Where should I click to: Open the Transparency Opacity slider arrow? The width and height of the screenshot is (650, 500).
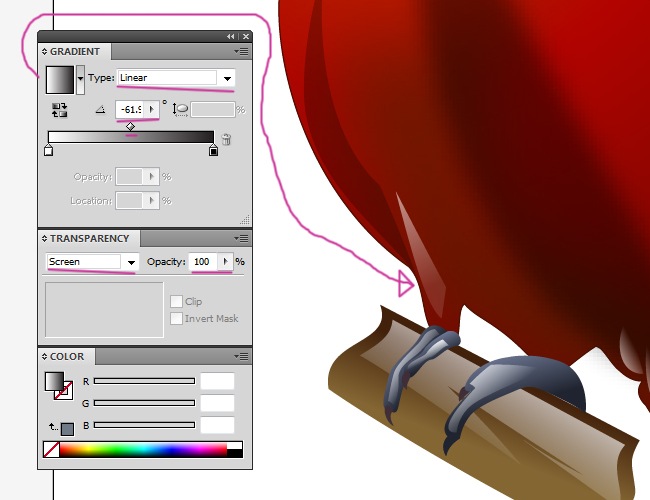pos(226,262)
